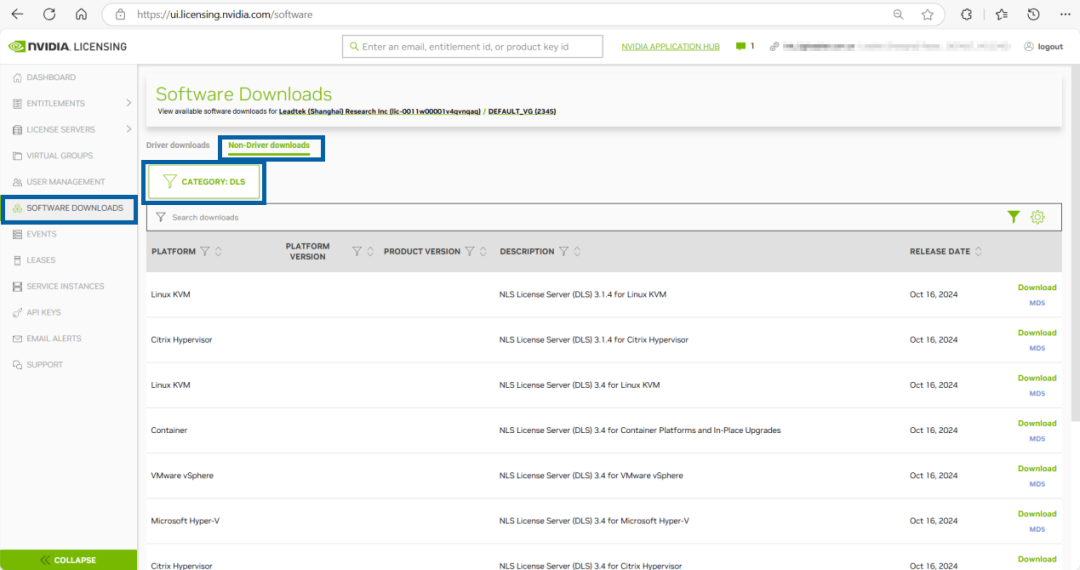Click the green active filter funnel icon
Viewport: 1080px width, 570px height.
1013,217
